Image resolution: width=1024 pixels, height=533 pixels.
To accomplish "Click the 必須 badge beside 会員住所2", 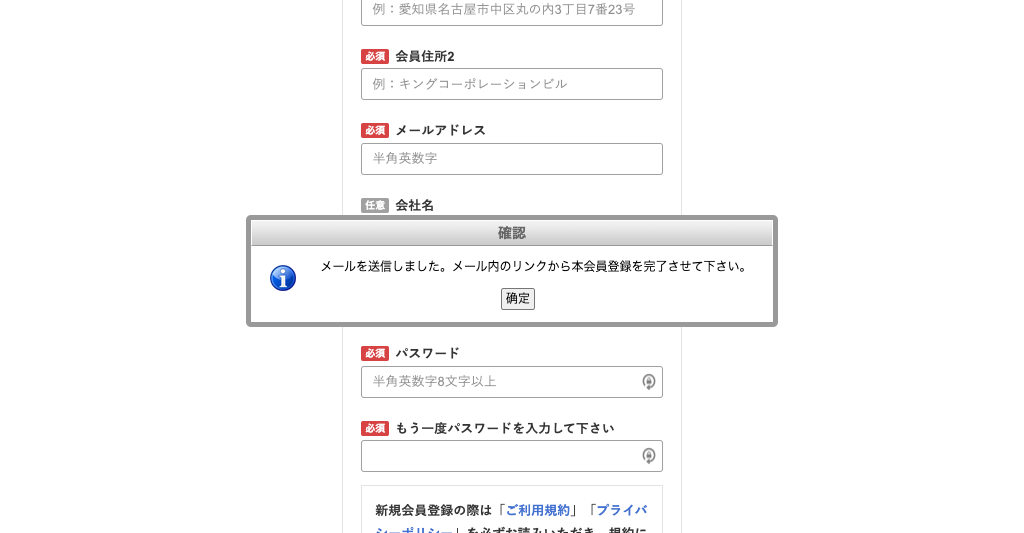I will [375, 57].
